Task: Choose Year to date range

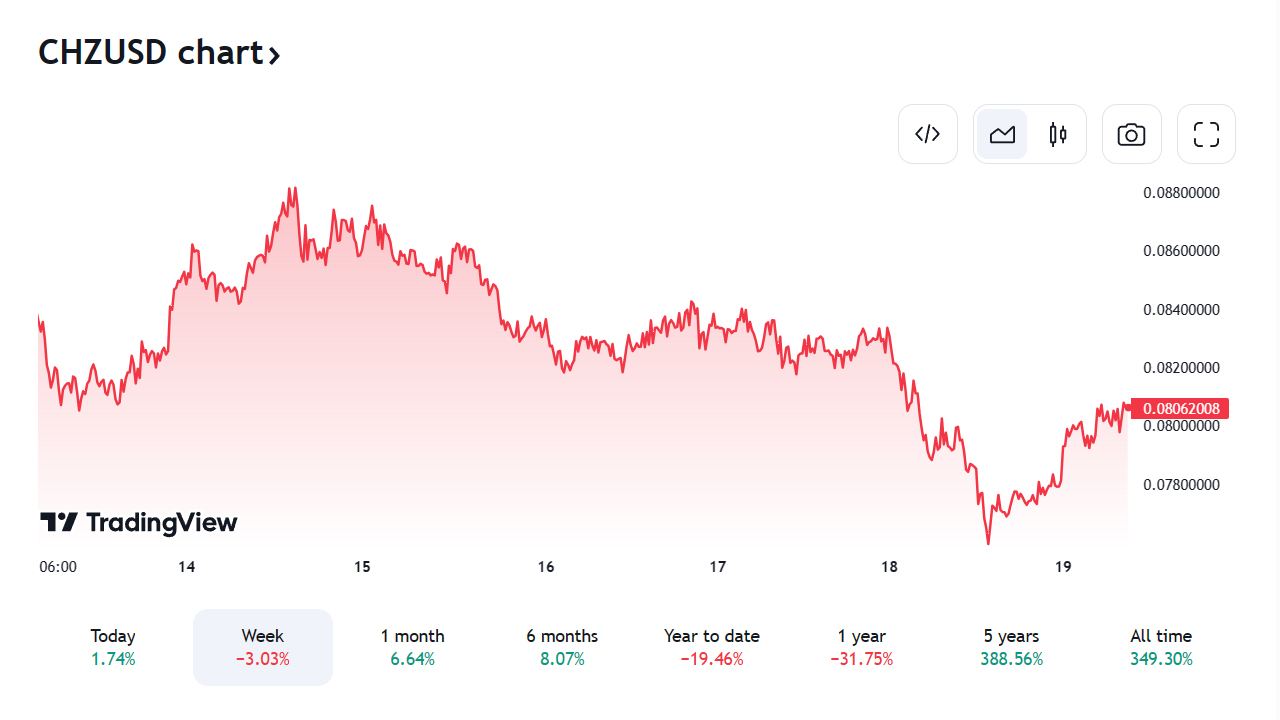Action: [712, 647]
